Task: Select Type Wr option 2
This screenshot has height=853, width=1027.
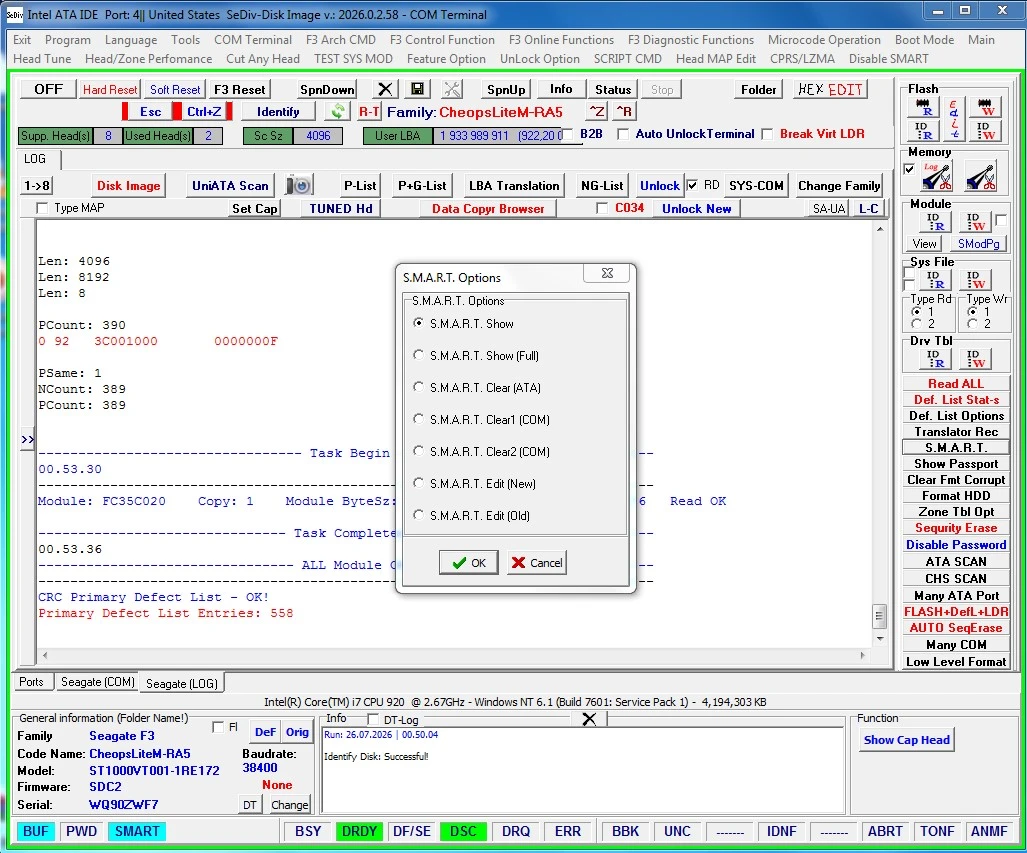Action: [973, 324]
